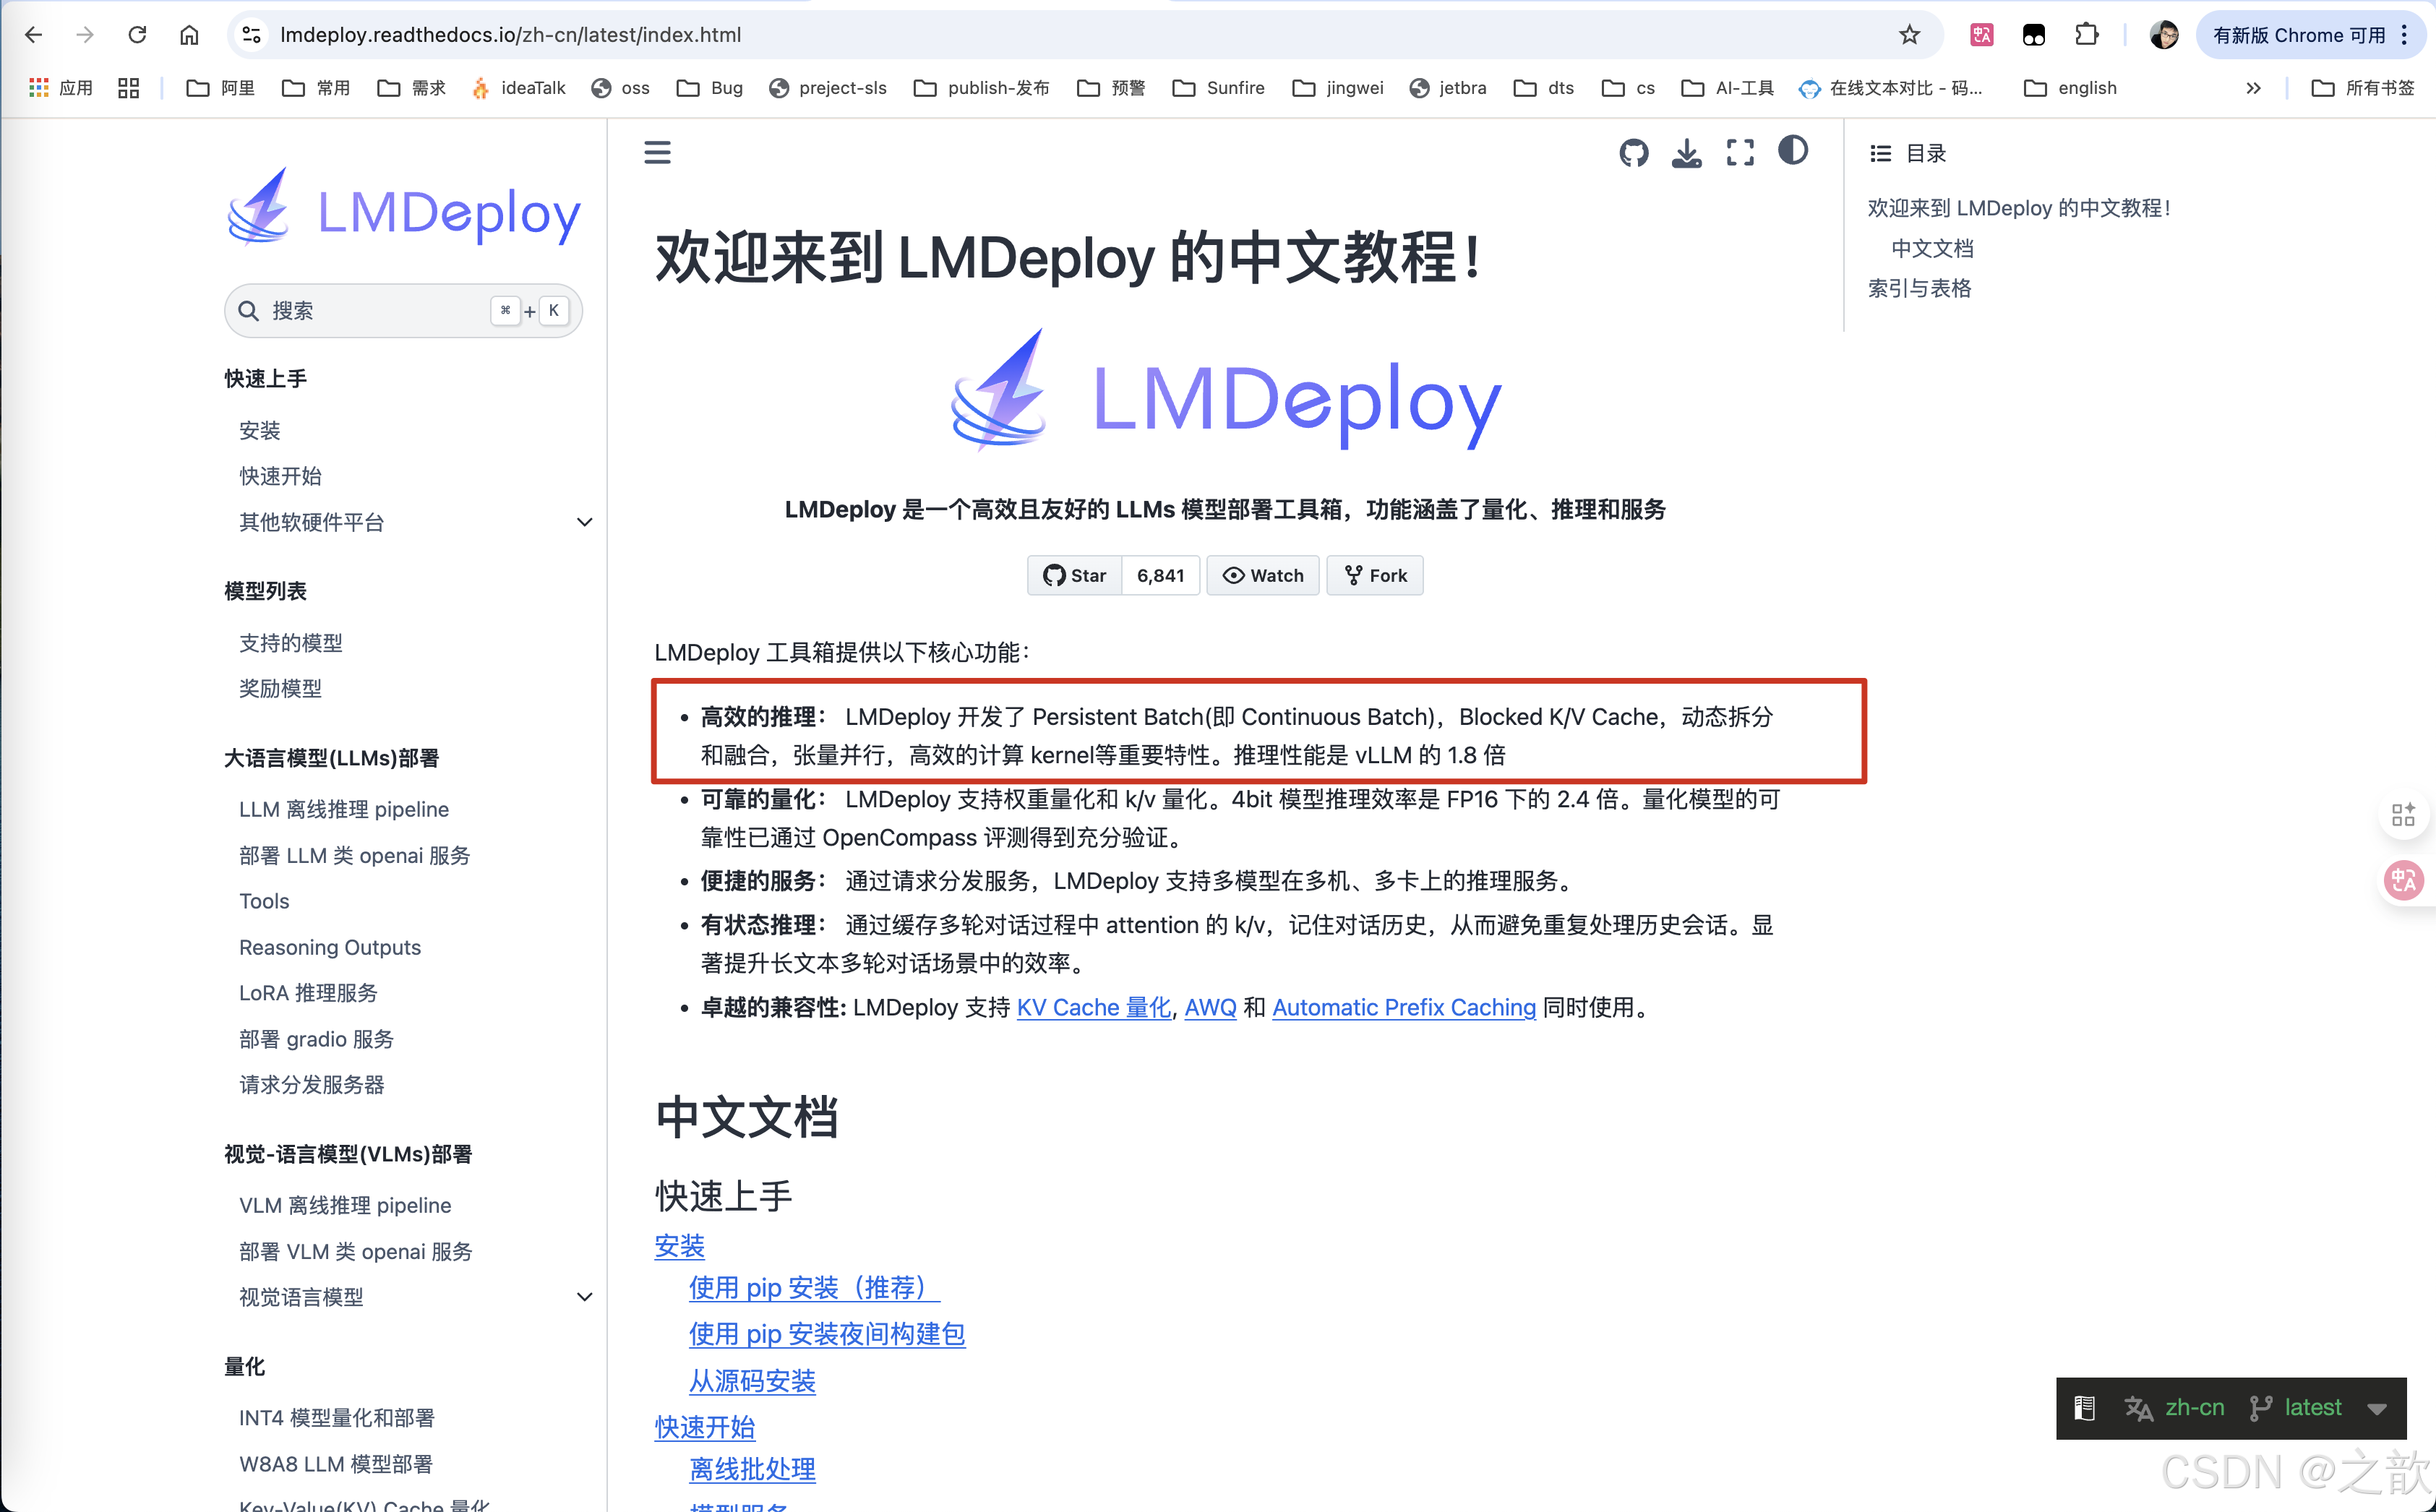Open the oss bookmark
This screenshot has height=1512, width=2436.
(x=620, y=88)
